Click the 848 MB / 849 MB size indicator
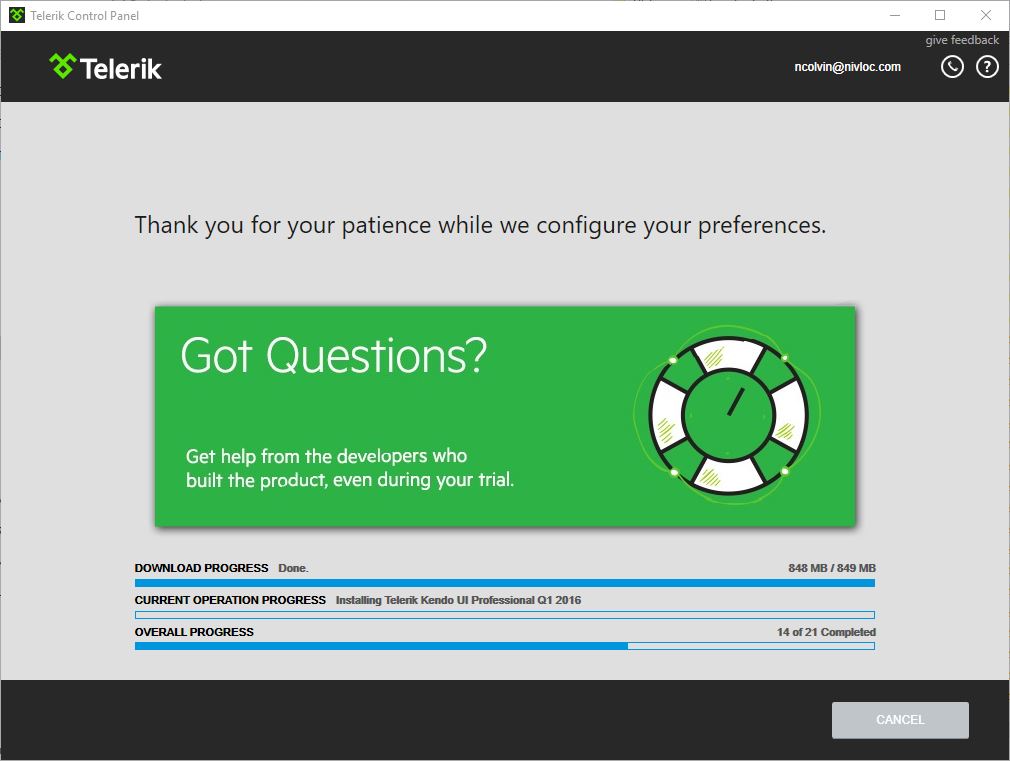Image resolution: width=1010 pixels, height=761 pixels. click(831, 568)
